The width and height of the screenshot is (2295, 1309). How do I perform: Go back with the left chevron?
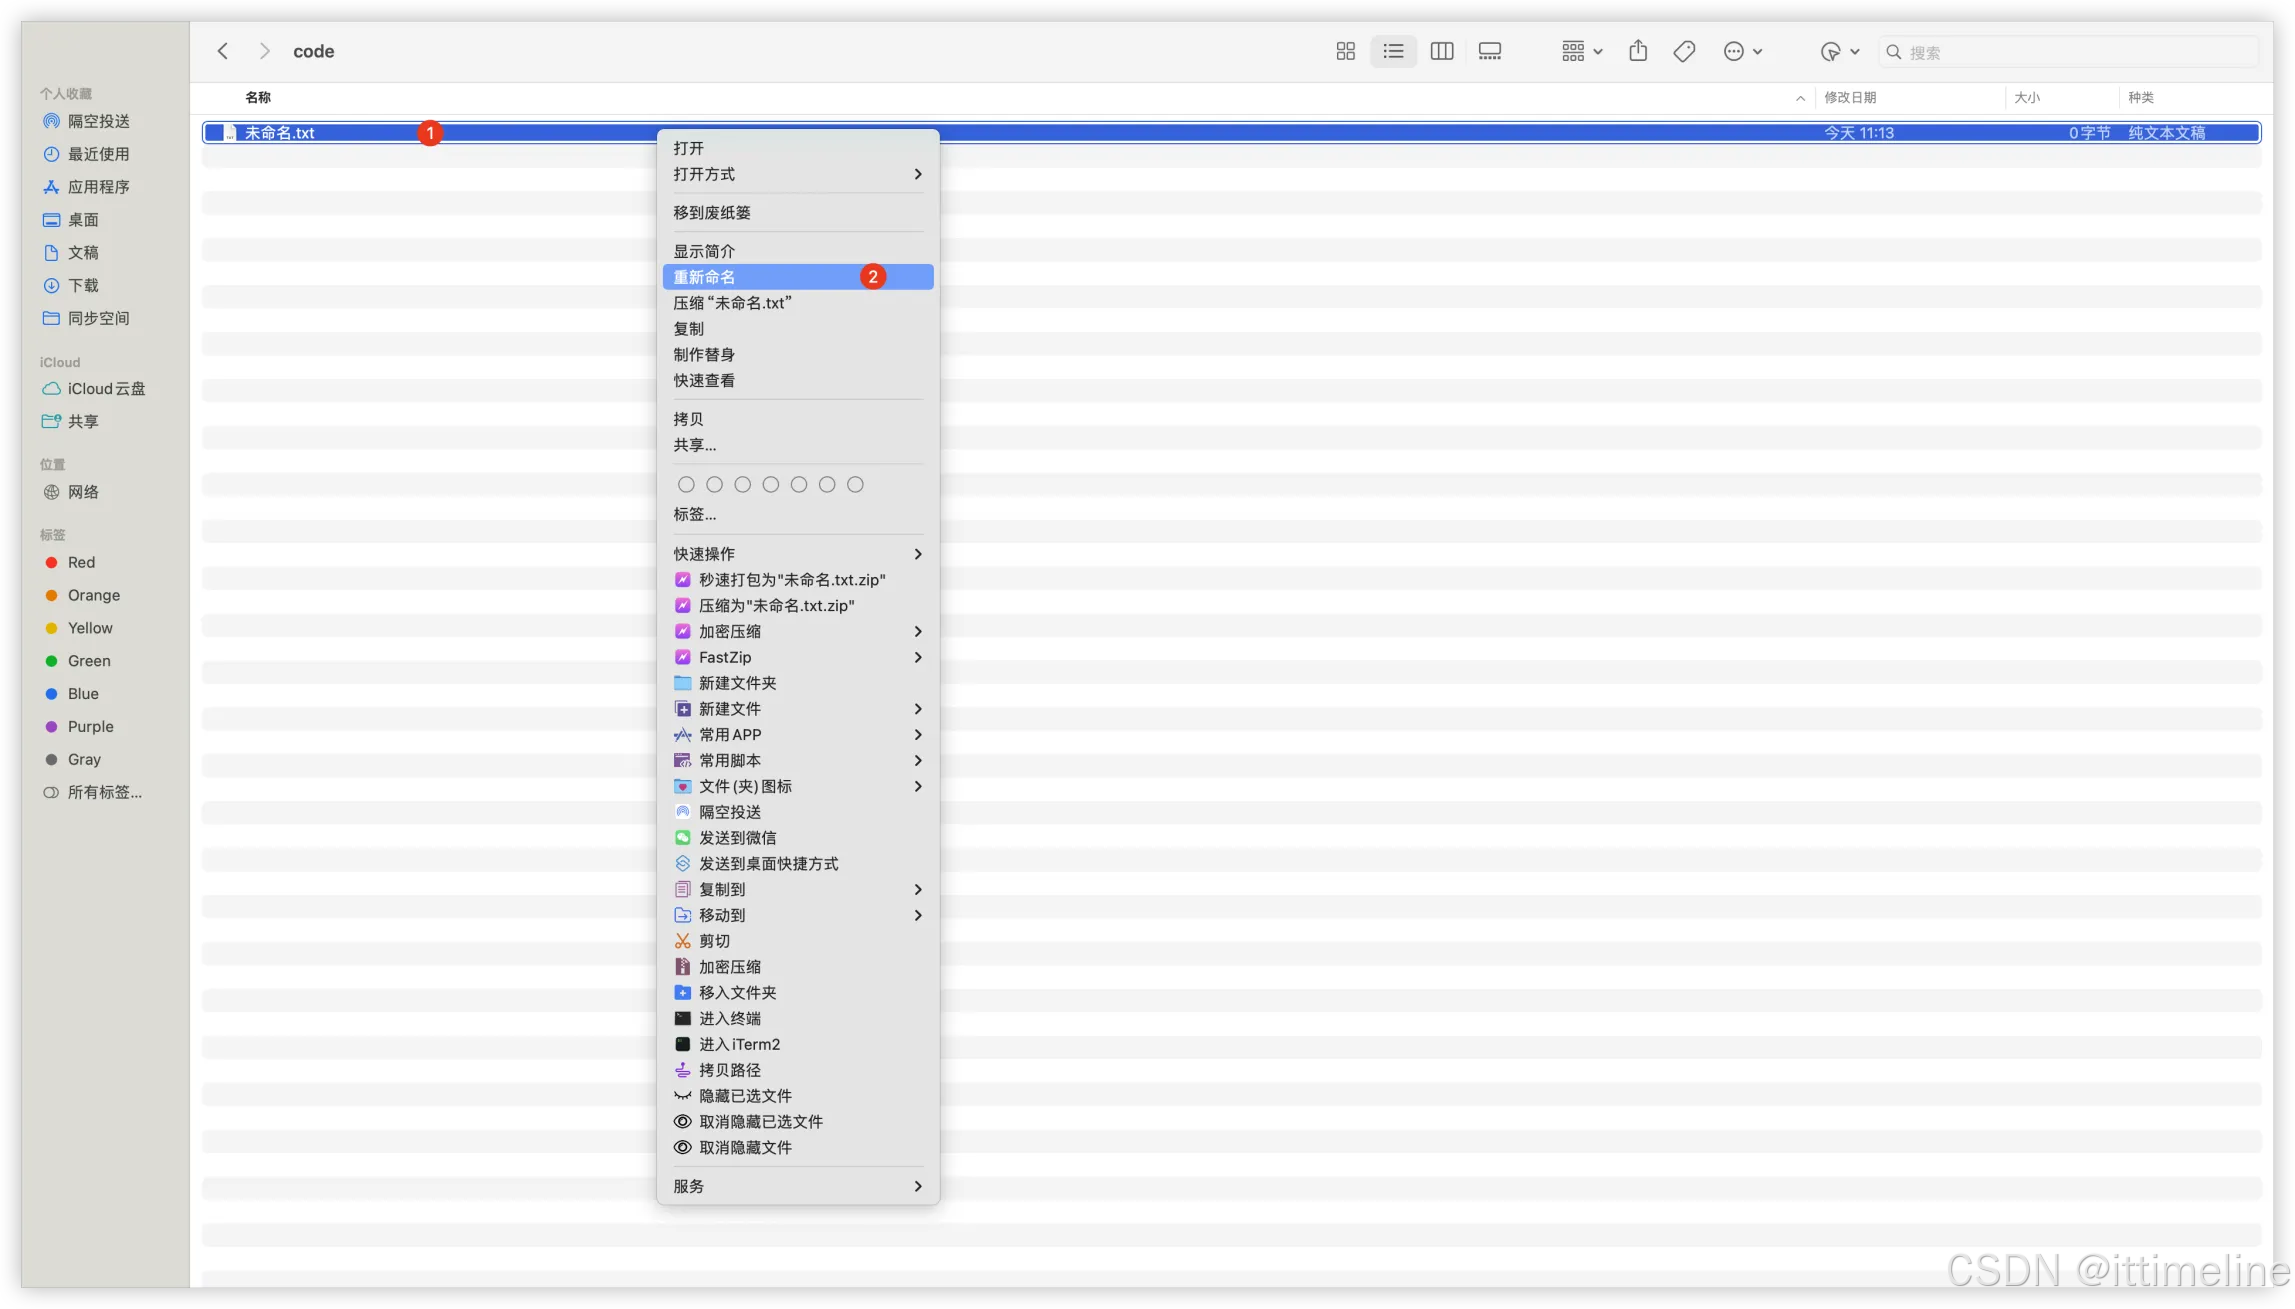click(x=223, y=51)
